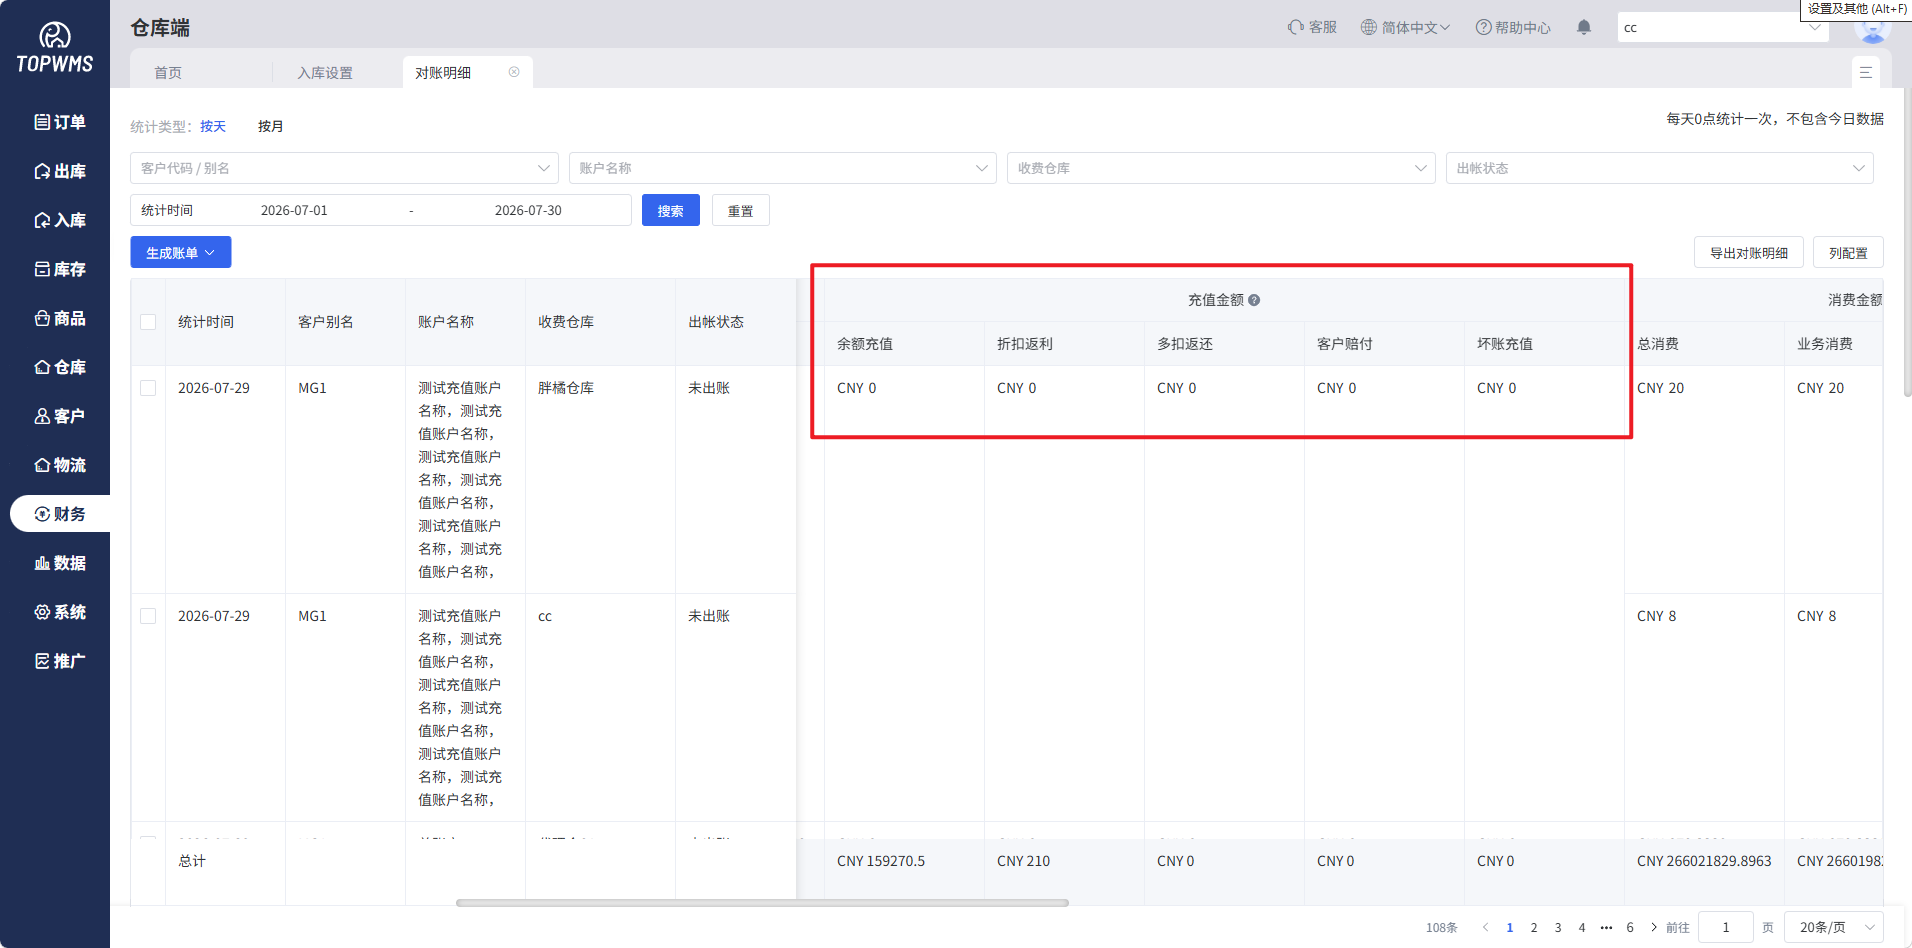Go to page 6
The height and width of the screenshot is (948, 1912).
(1630, 927)
